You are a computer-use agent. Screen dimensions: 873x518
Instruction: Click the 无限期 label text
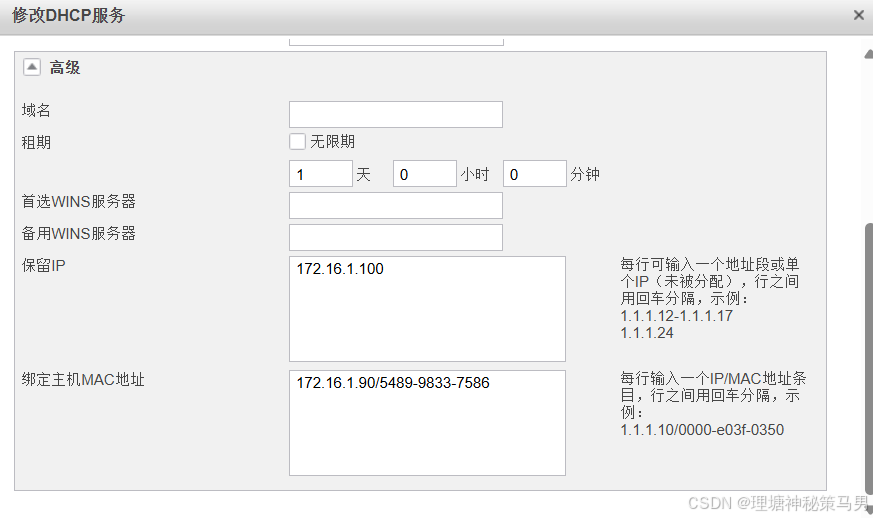point(332,141)
